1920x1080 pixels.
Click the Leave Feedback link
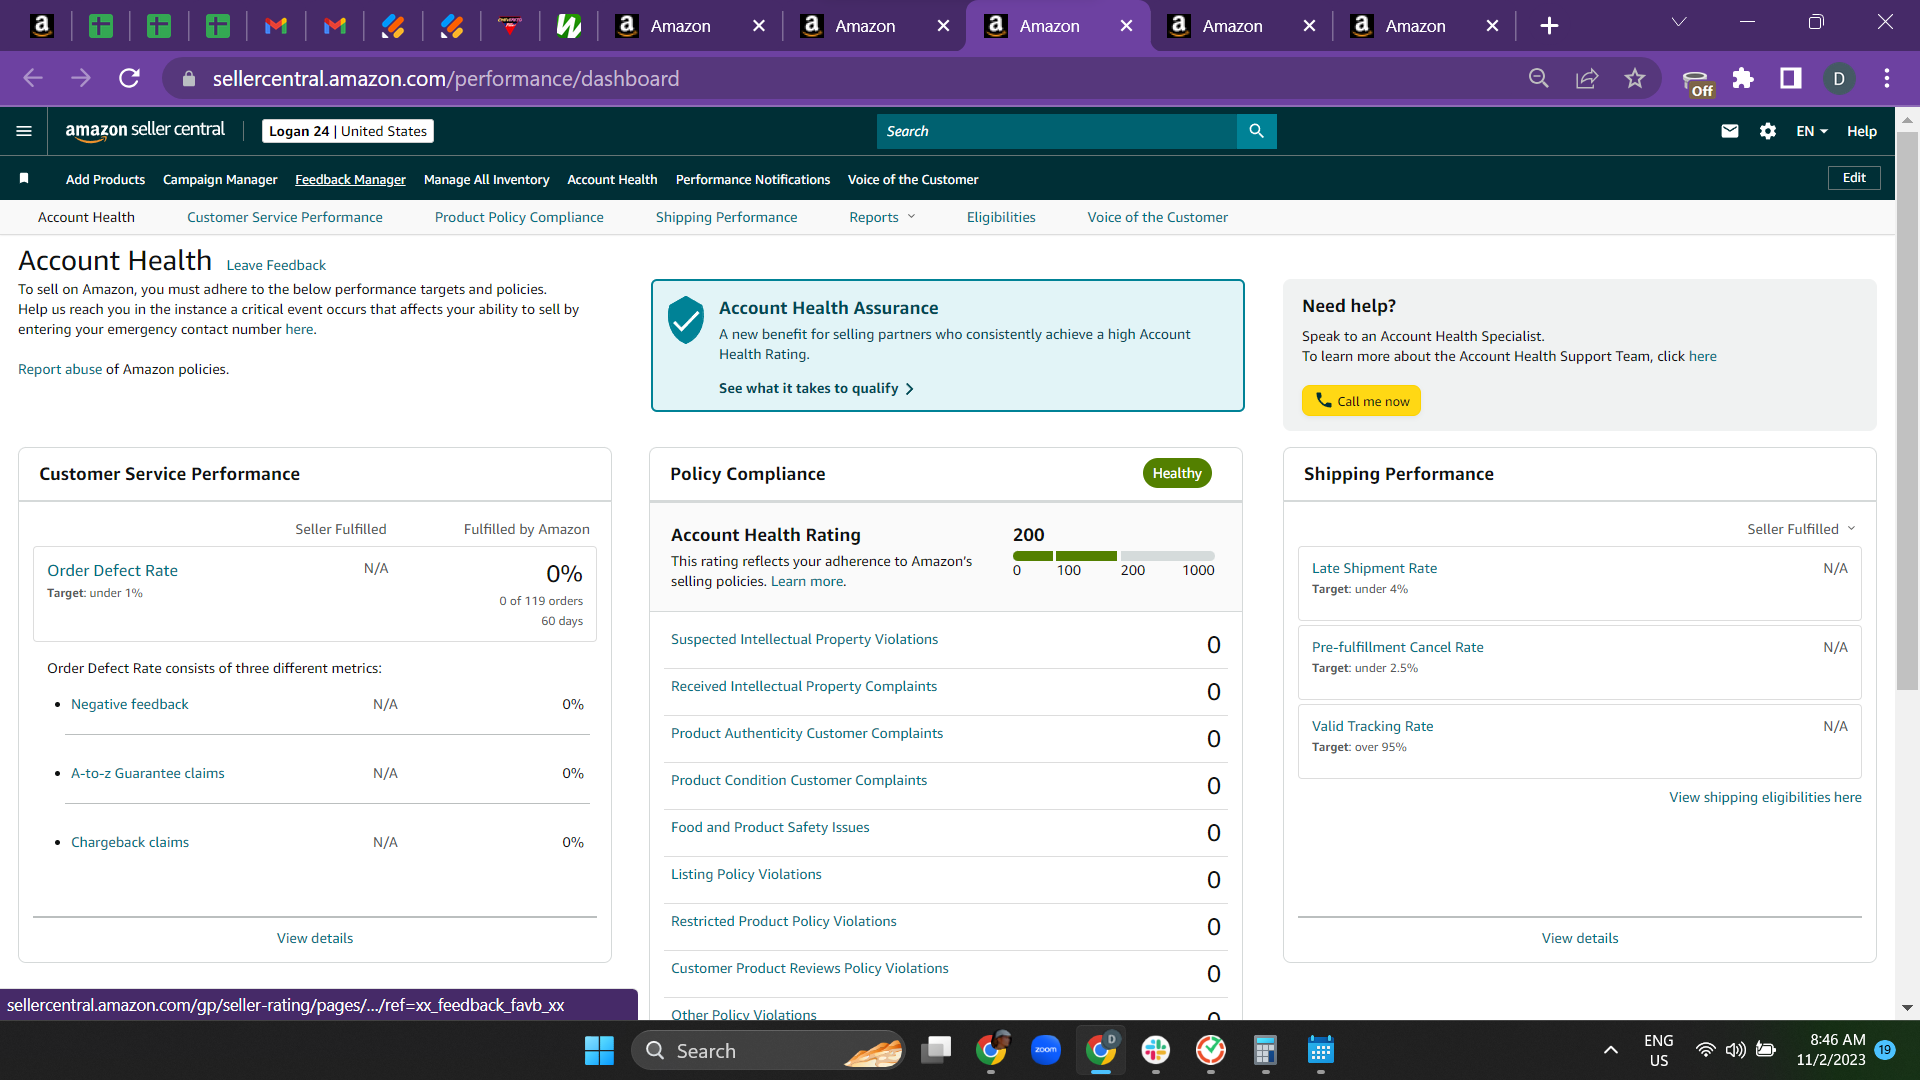[276, 265]
